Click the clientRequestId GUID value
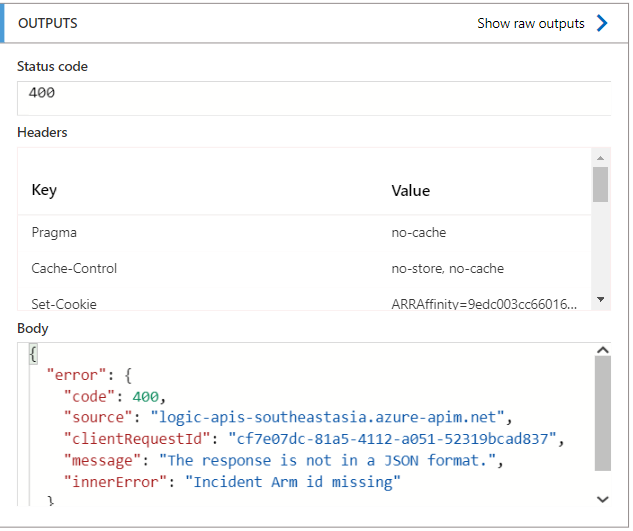The width and height of the screenshot is (633, 531). pos(392,439)
